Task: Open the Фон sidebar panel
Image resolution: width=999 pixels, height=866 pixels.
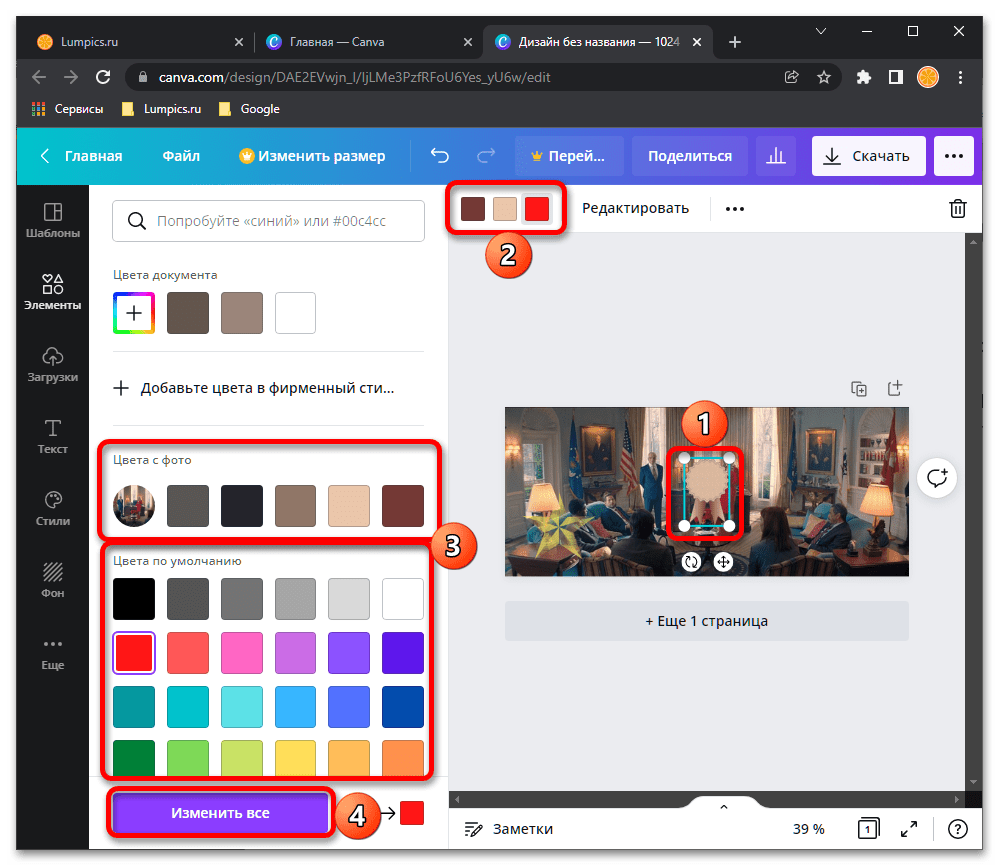Action: coord(53,581)
